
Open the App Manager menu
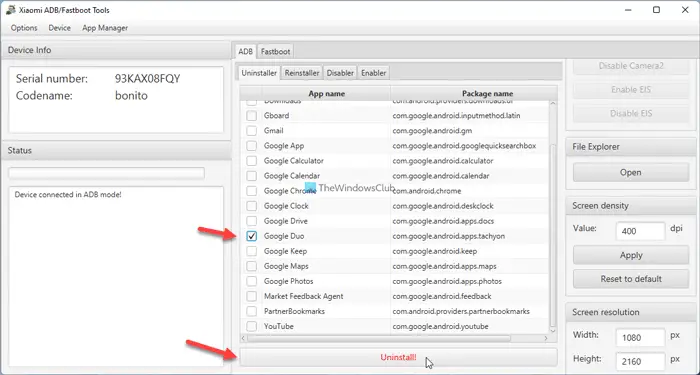pos(105,28)
